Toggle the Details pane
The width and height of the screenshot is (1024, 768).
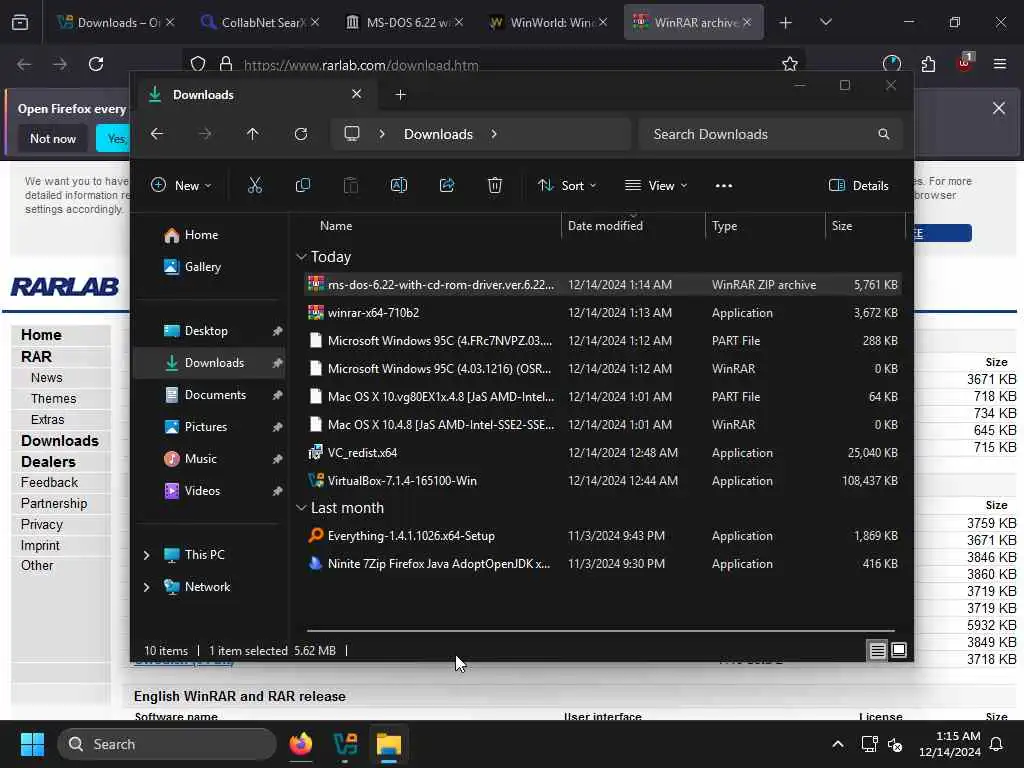[x=859, y=185]
